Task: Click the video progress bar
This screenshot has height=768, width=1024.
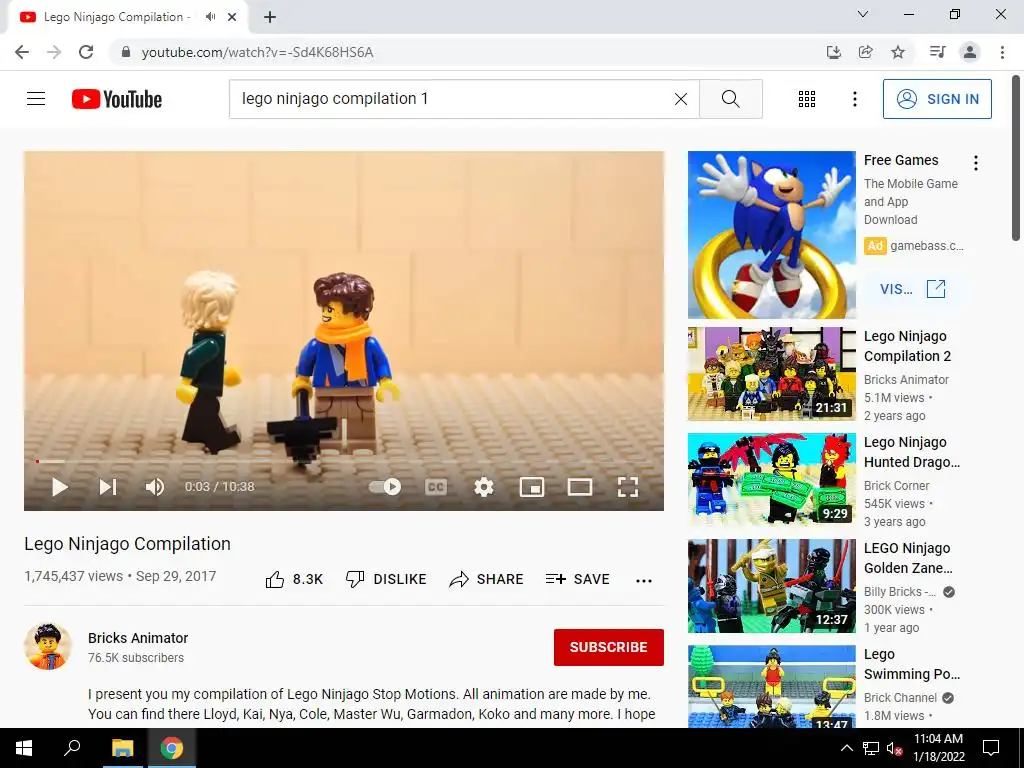Action: [344, 461]
